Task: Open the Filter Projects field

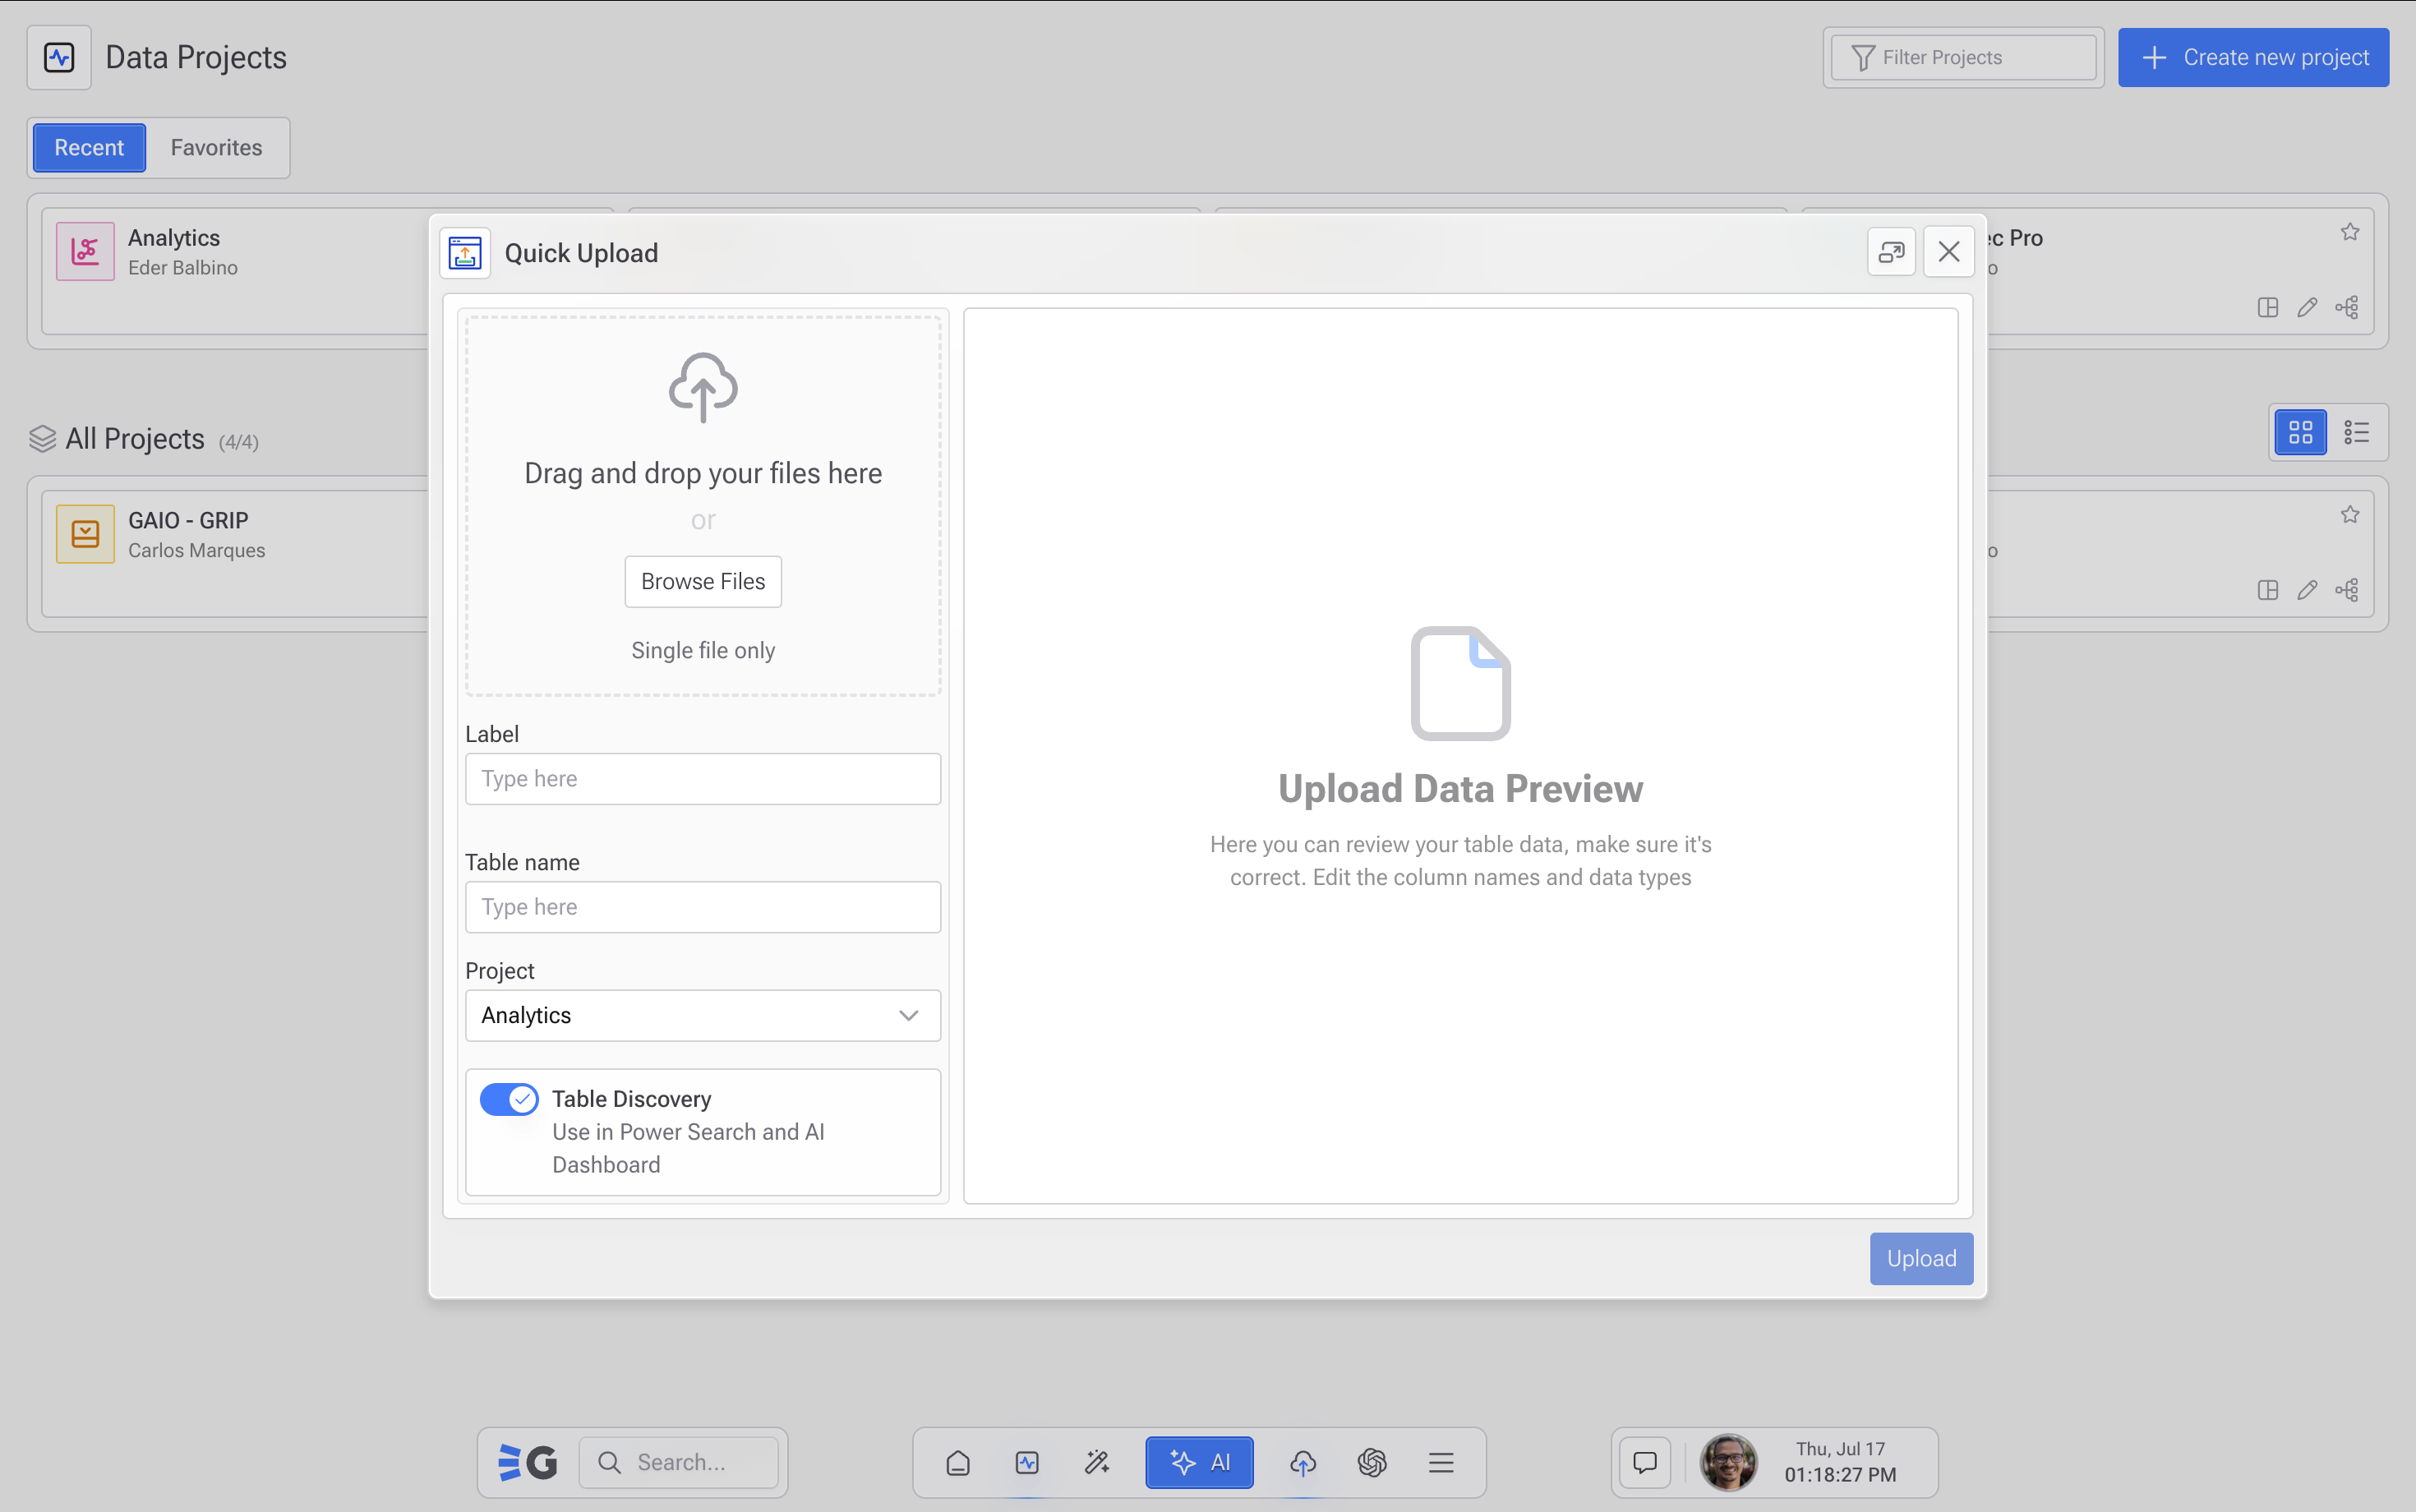Action: 1963,58
